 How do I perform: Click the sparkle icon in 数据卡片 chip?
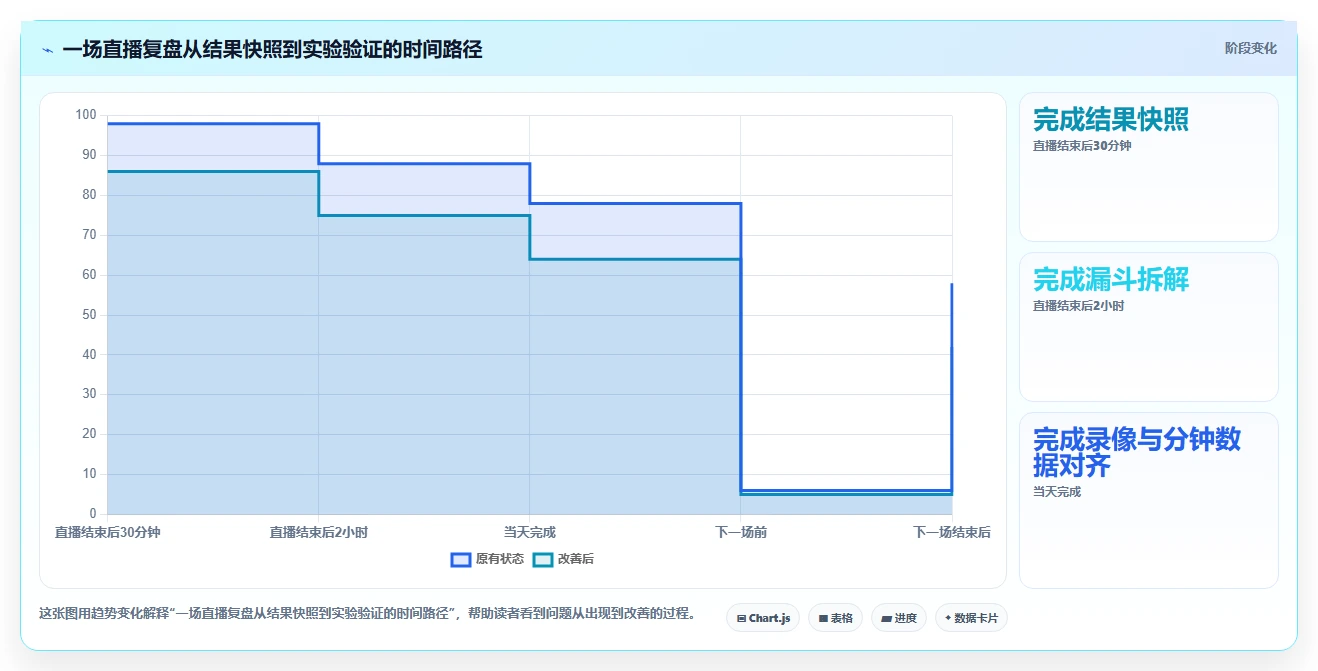948,619
